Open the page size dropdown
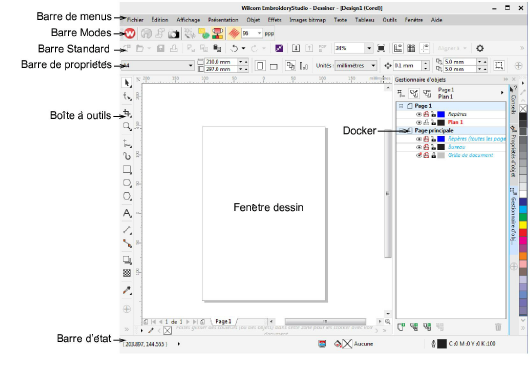 (191, 65)
